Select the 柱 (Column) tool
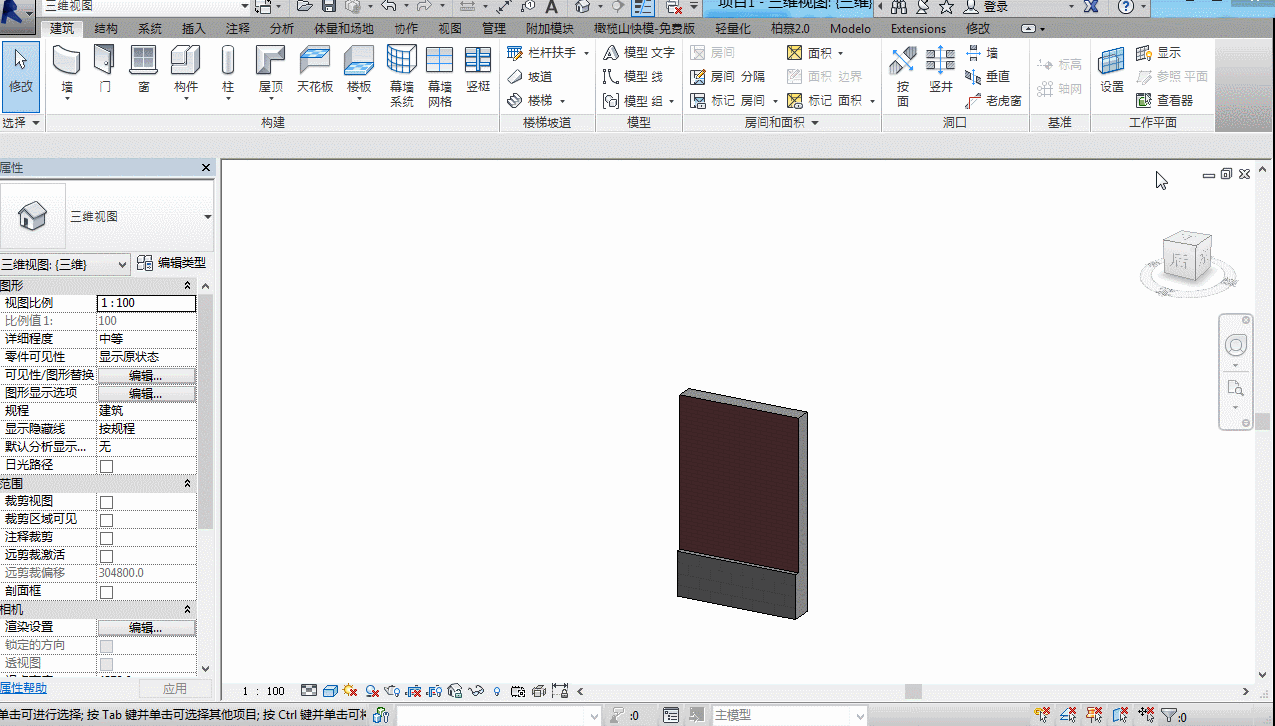 [x=228, y=70]
